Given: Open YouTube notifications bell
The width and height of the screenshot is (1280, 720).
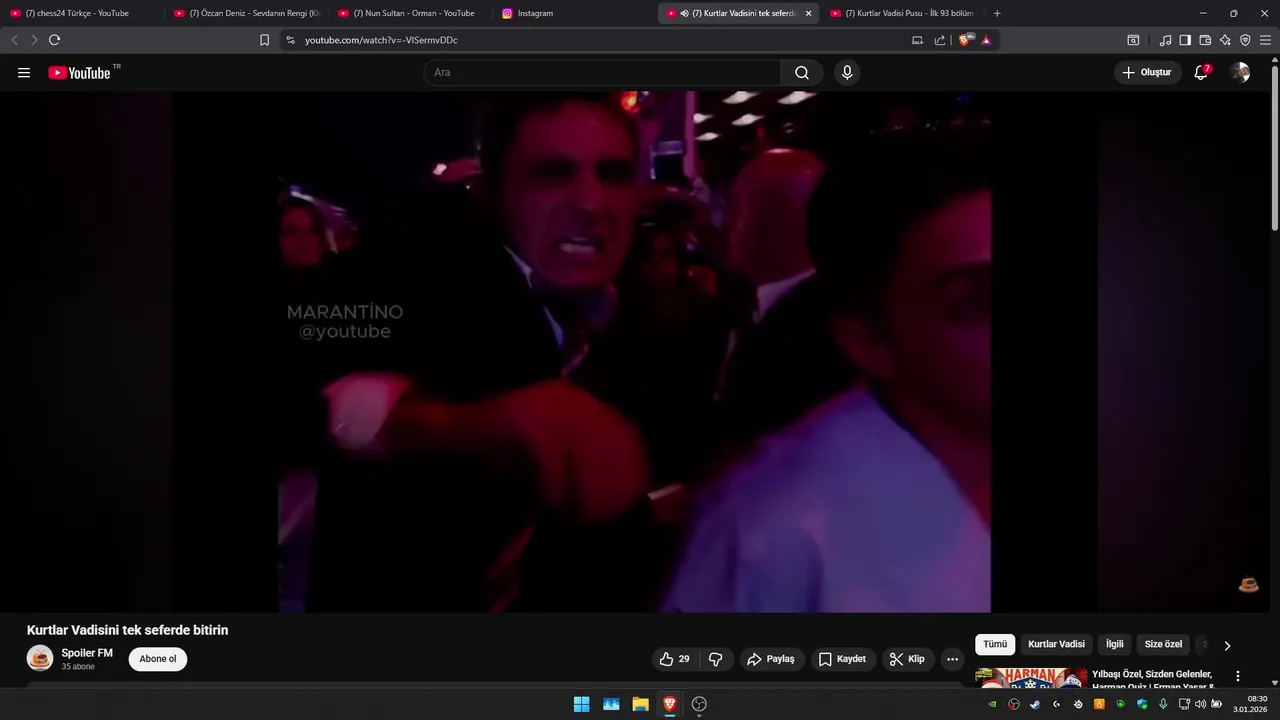Looking at the screenshot, I should [x=1201, y=73].
